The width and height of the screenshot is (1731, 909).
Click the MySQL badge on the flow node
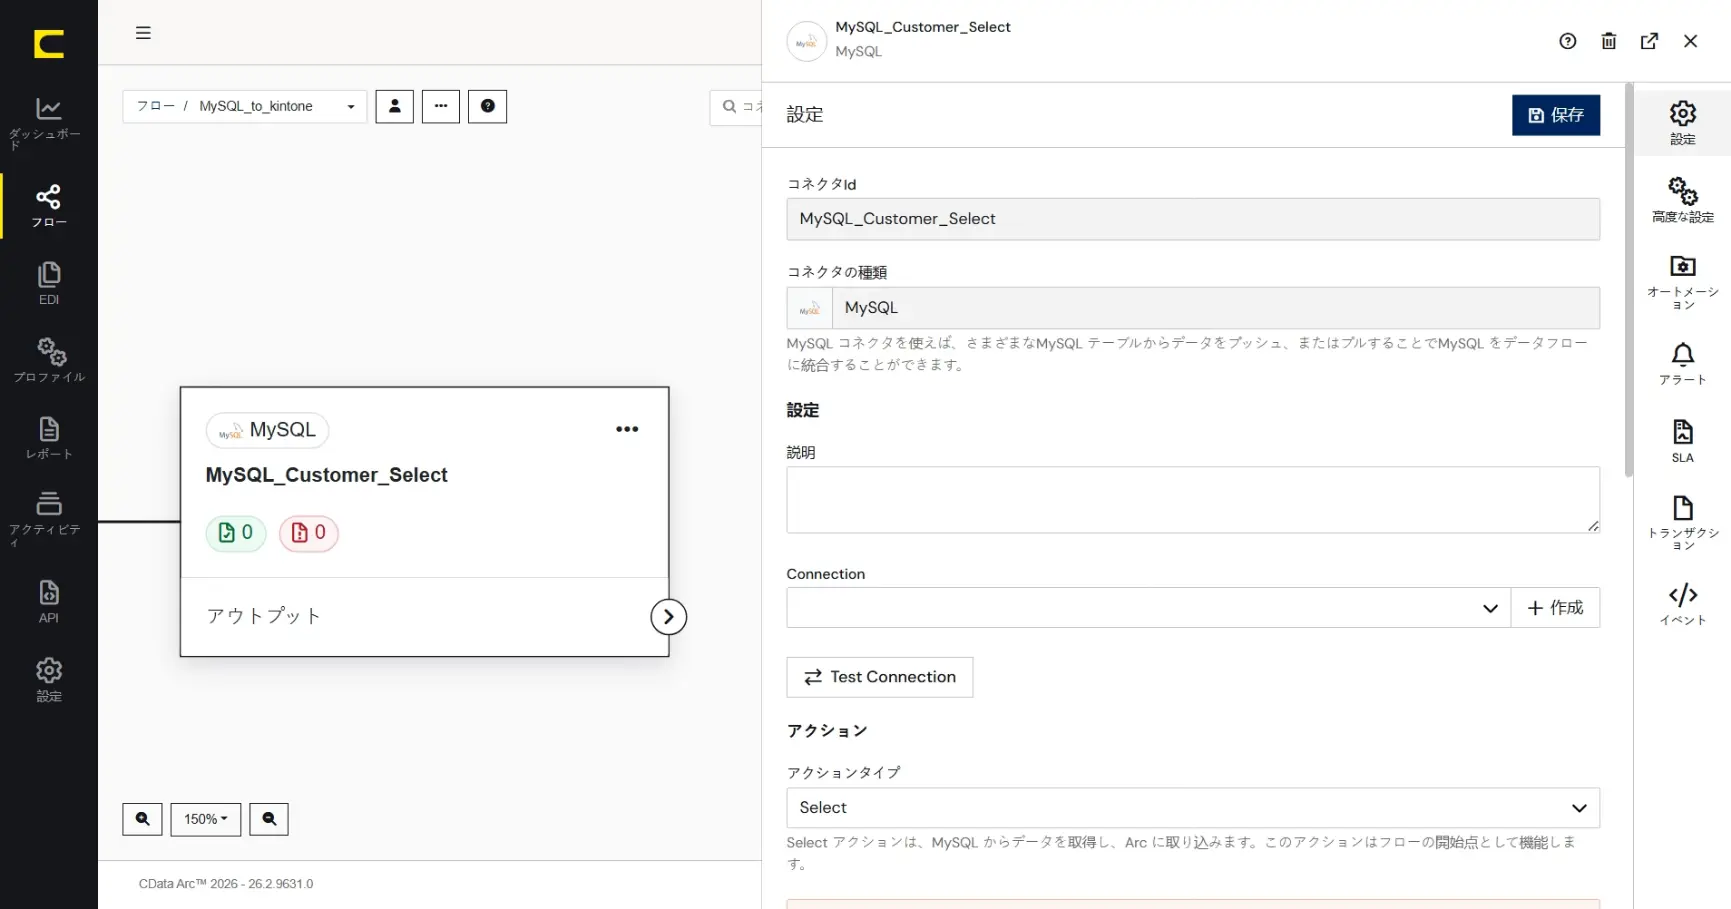(268, 430)
